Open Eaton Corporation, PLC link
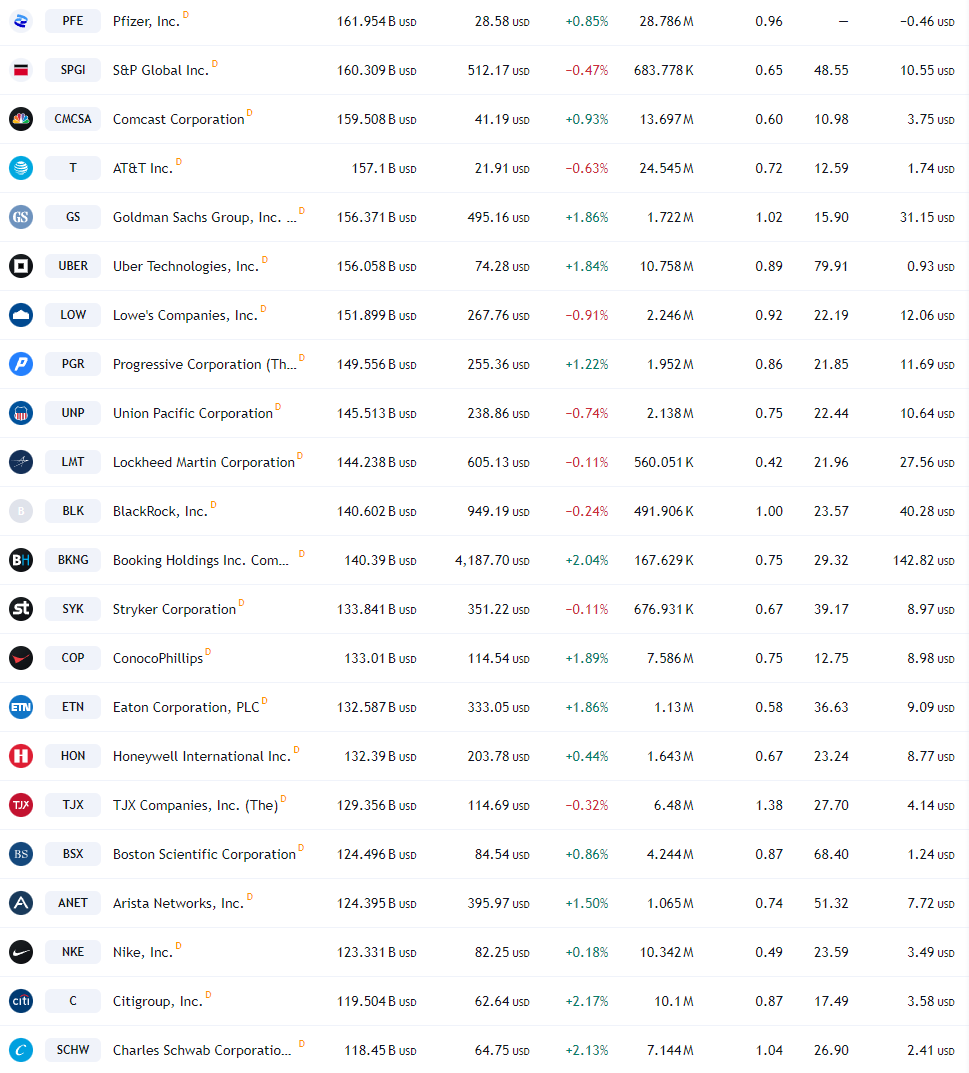The height and width of the screenshot is (1073, 969). [186, 708]
